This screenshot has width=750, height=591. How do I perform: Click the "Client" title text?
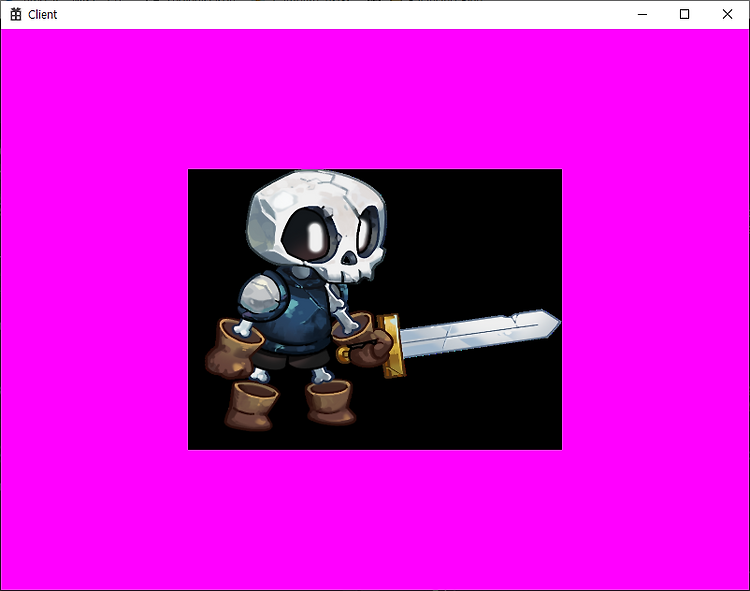coord(43,15)
